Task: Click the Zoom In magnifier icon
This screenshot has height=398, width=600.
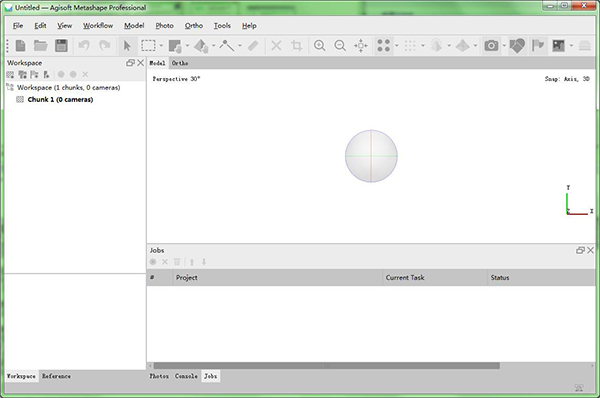Action: coord(320,46)
